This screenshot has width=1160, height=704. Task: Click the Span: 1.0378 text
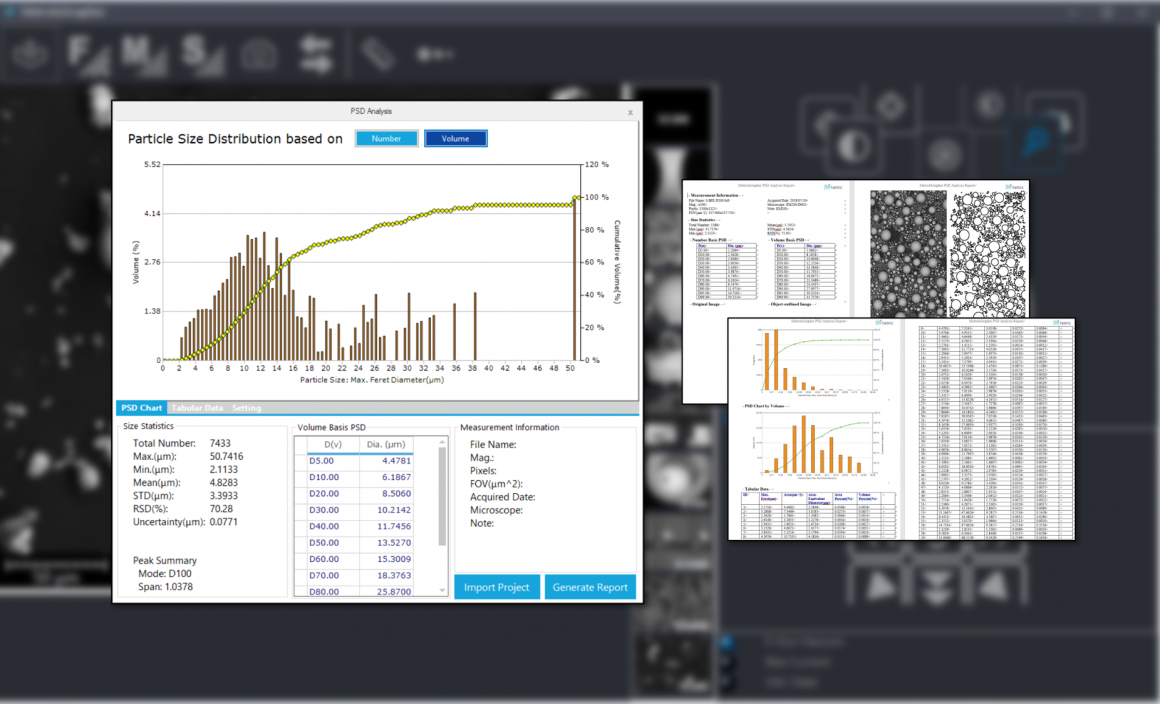coord(165,586)
